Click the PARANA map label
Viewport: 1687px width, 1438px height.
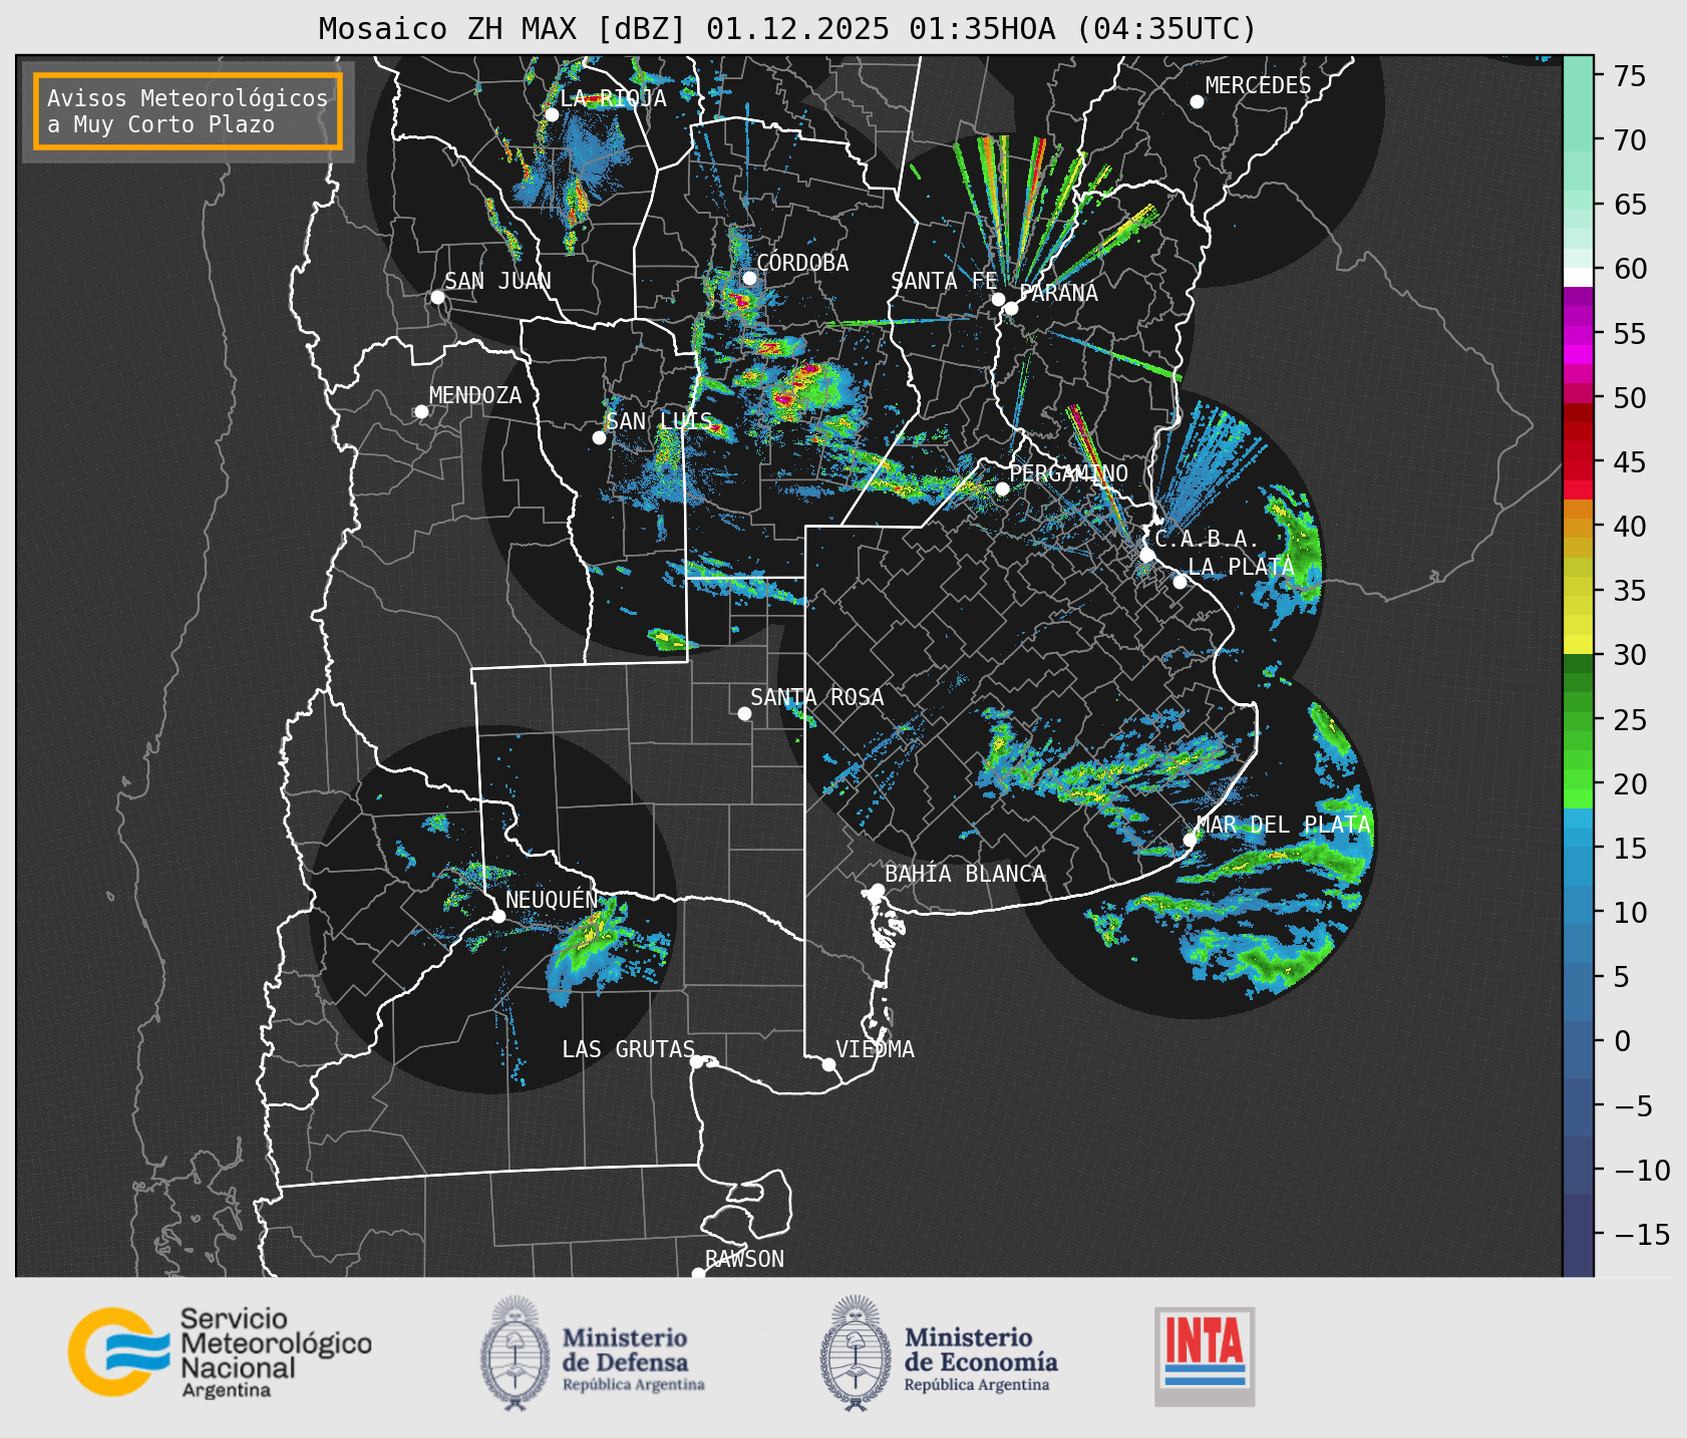click(x=1059, y=293)
